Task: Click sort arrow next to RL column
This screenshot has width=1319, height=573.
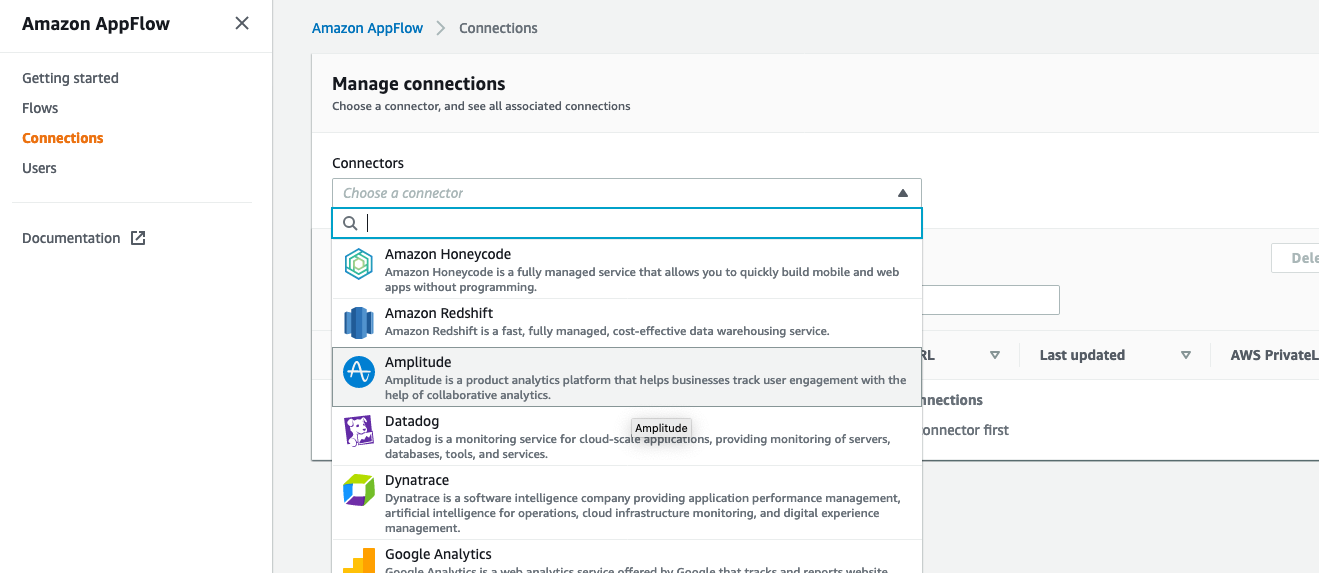Action: (994, 355)
